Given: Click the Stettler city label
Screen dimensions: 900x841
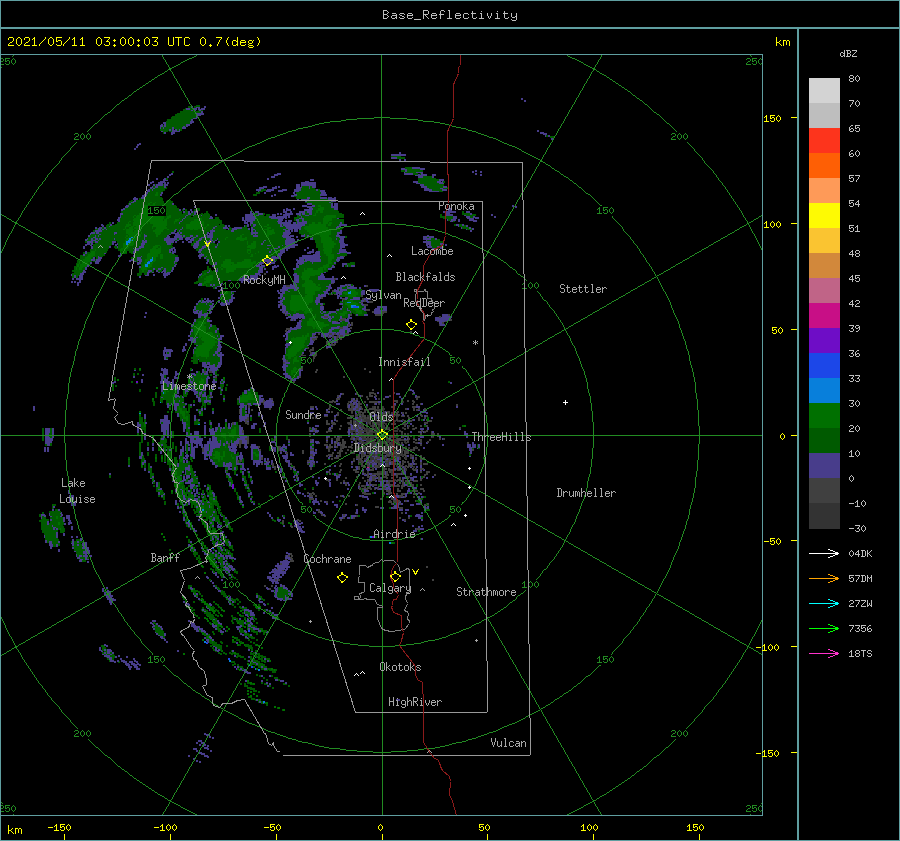Looking at the screenshot, I should 583,289.
